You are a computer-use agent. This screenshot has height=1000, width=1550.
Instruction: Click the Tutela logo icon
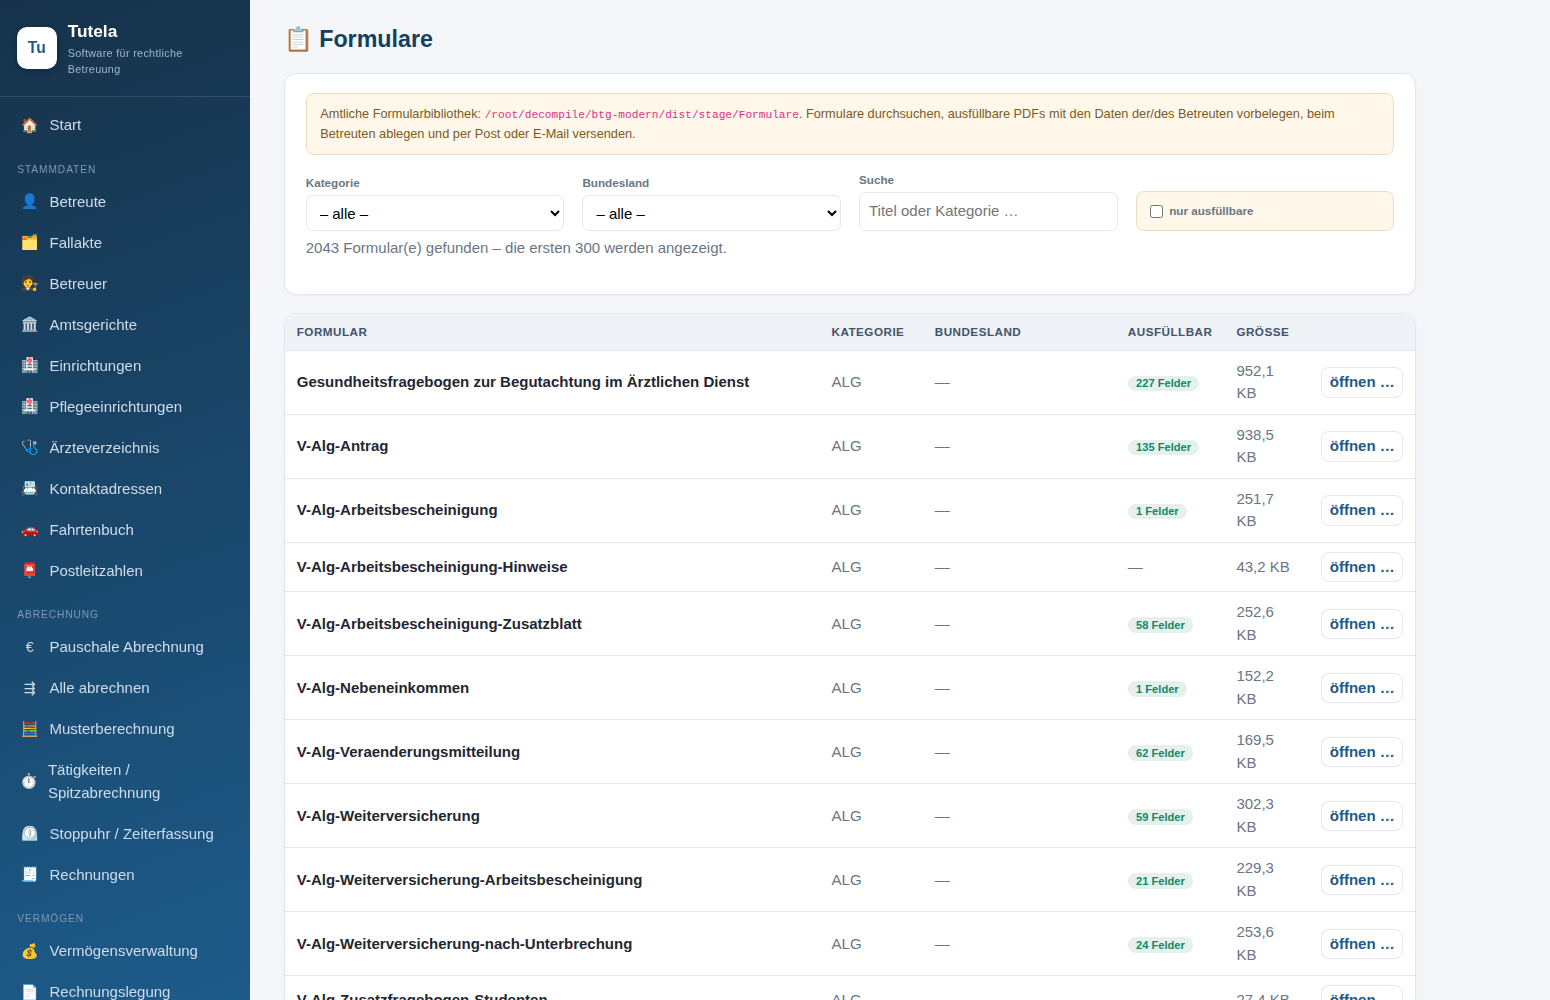[37, 48]
